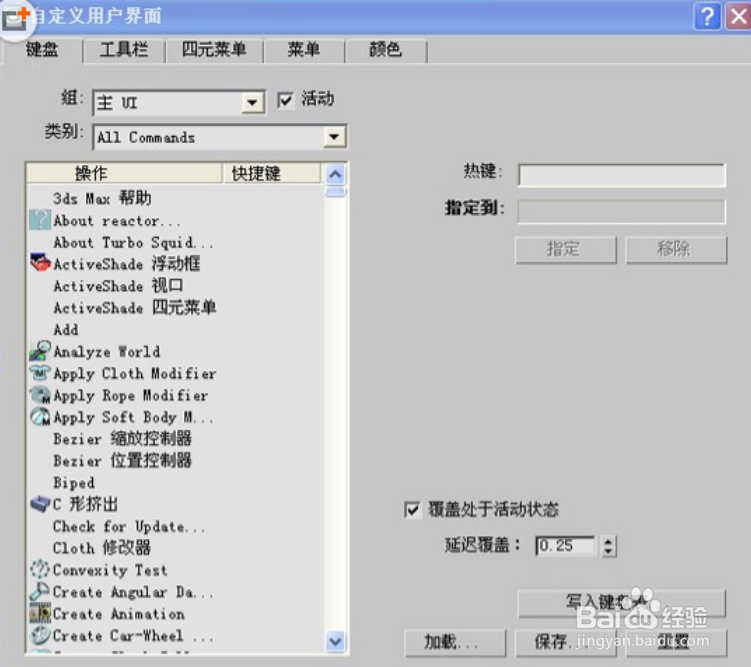Click the 重置 button
This screenshot has width=751, height=667.
point(676,642)
